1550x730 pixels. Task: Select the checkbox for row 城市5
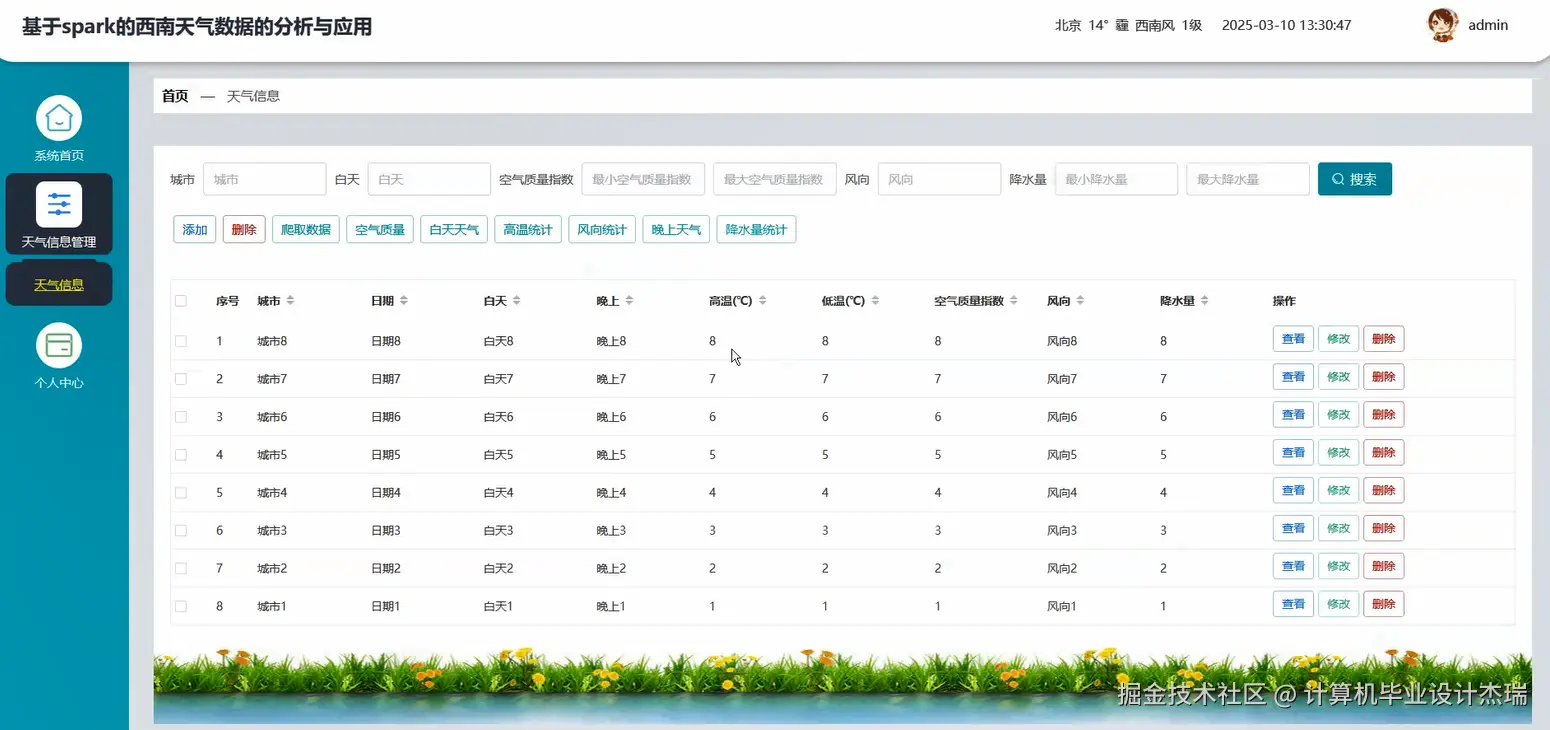181,455
